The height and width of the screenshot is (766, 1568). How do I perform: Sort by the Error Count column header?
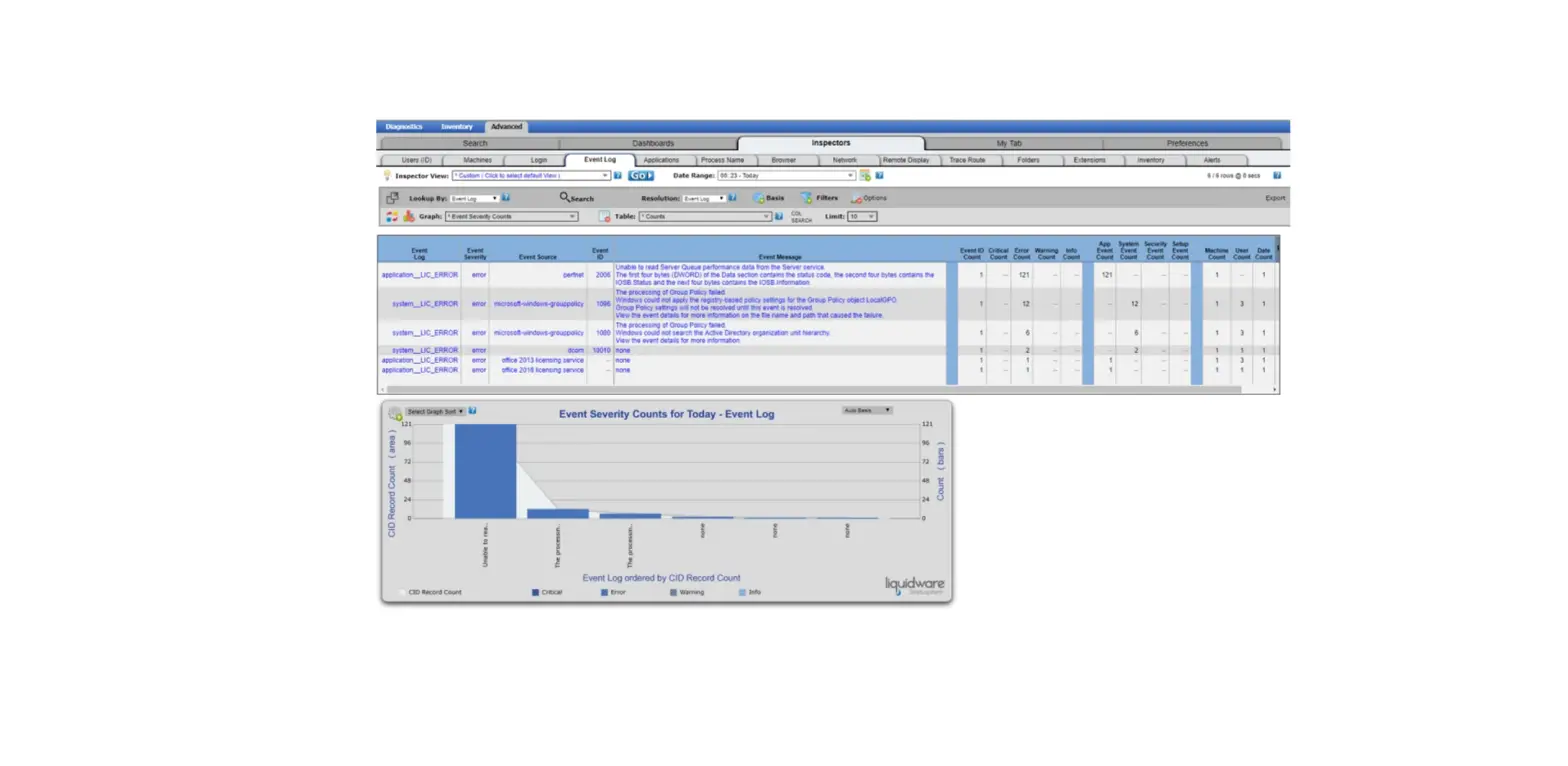coord(1022,254)
